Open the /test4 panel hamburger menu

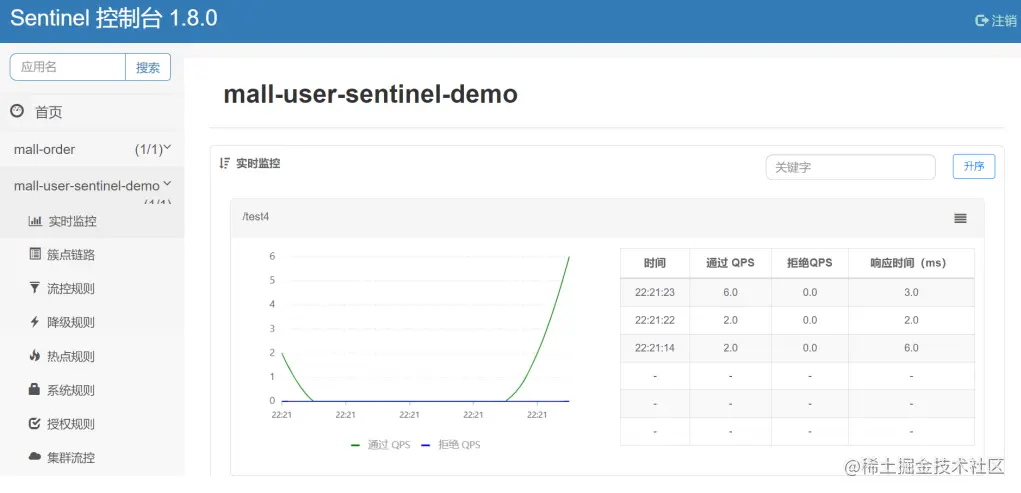pos(960,218)
